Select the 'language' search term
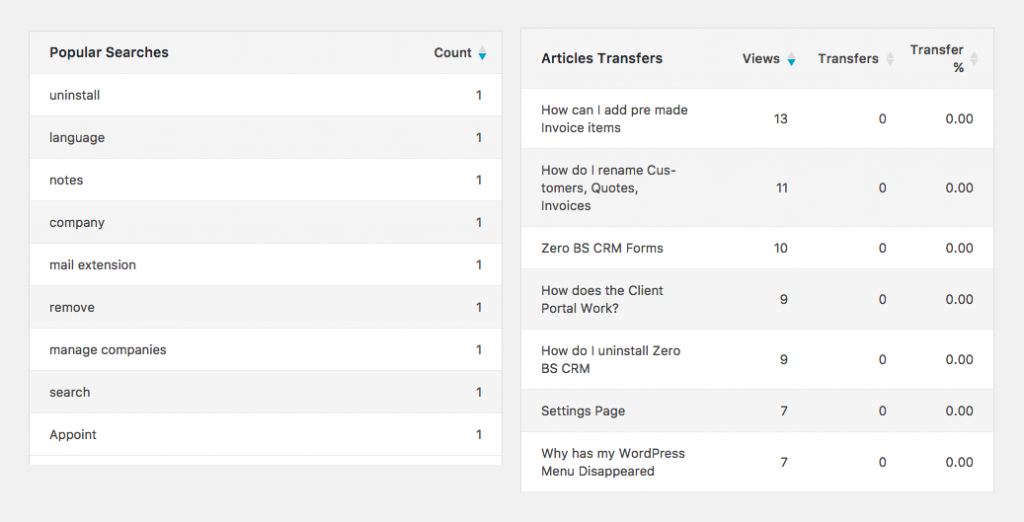1024x522 pixels. (x=77, y=138)
